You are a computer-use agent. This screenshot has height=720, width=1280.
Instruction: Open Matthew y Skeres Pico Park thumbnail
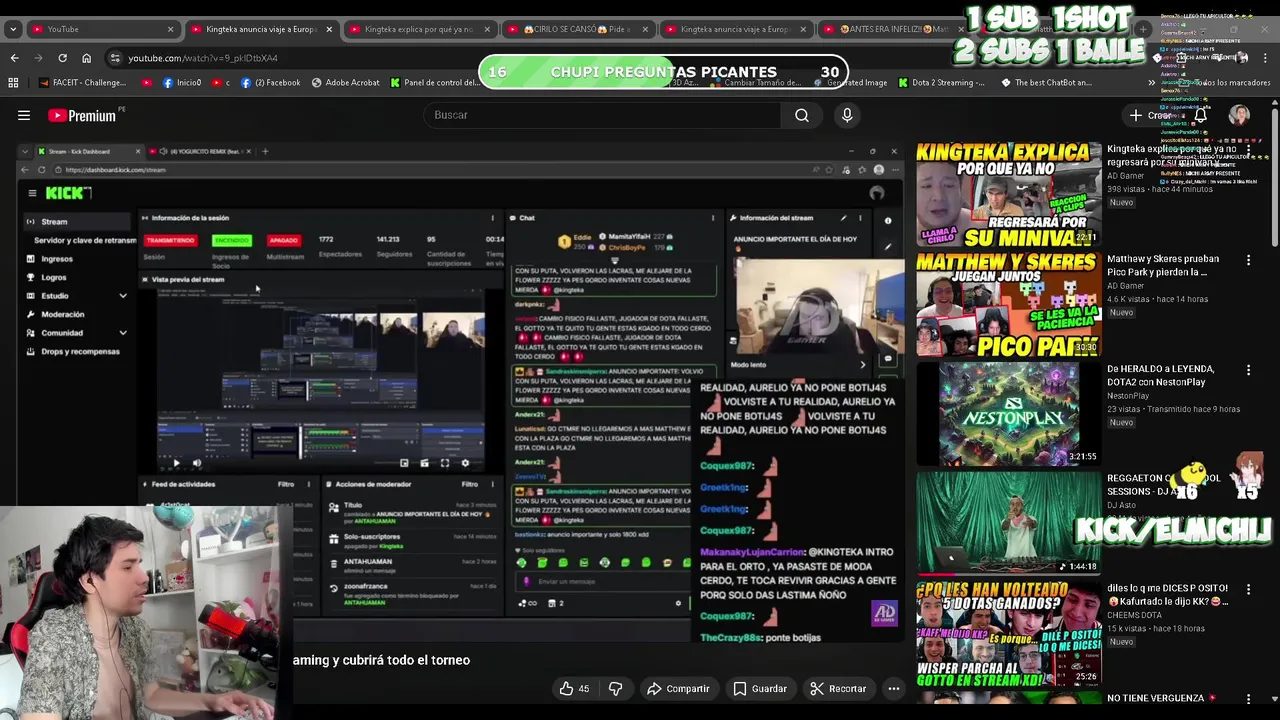(1008, 304)
